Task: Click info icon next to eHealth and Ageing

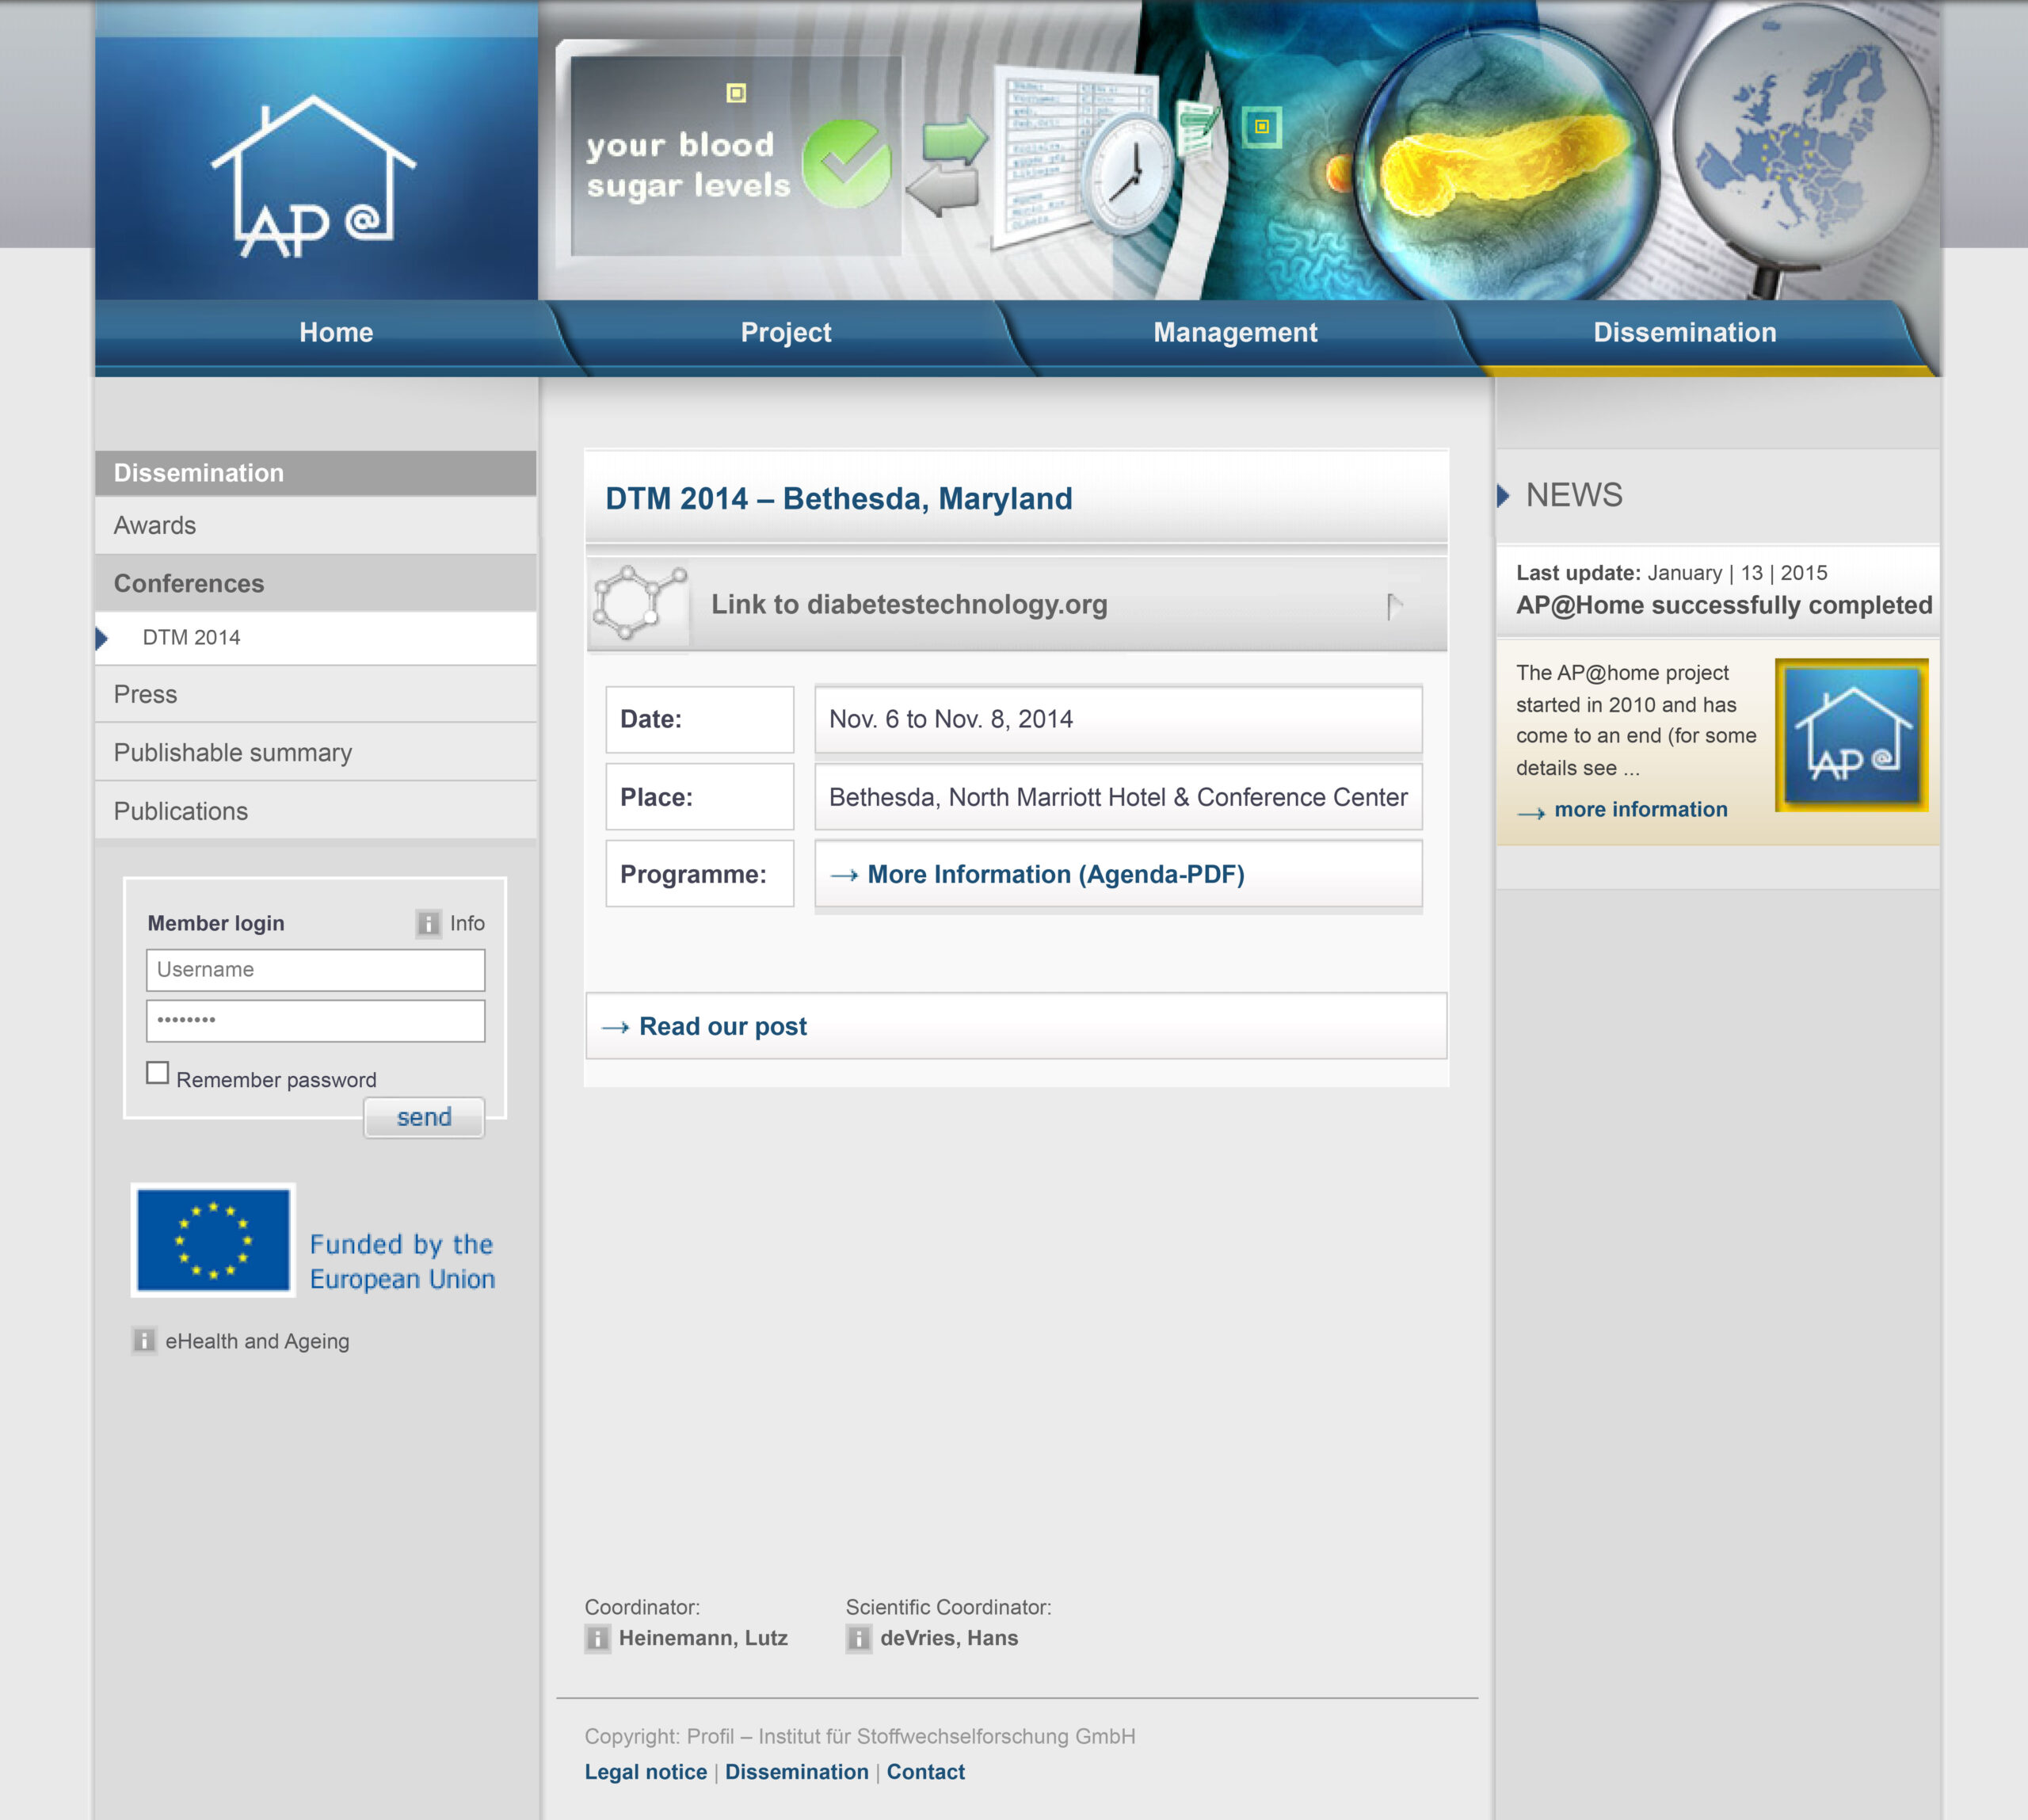Action: point(144,1340)
